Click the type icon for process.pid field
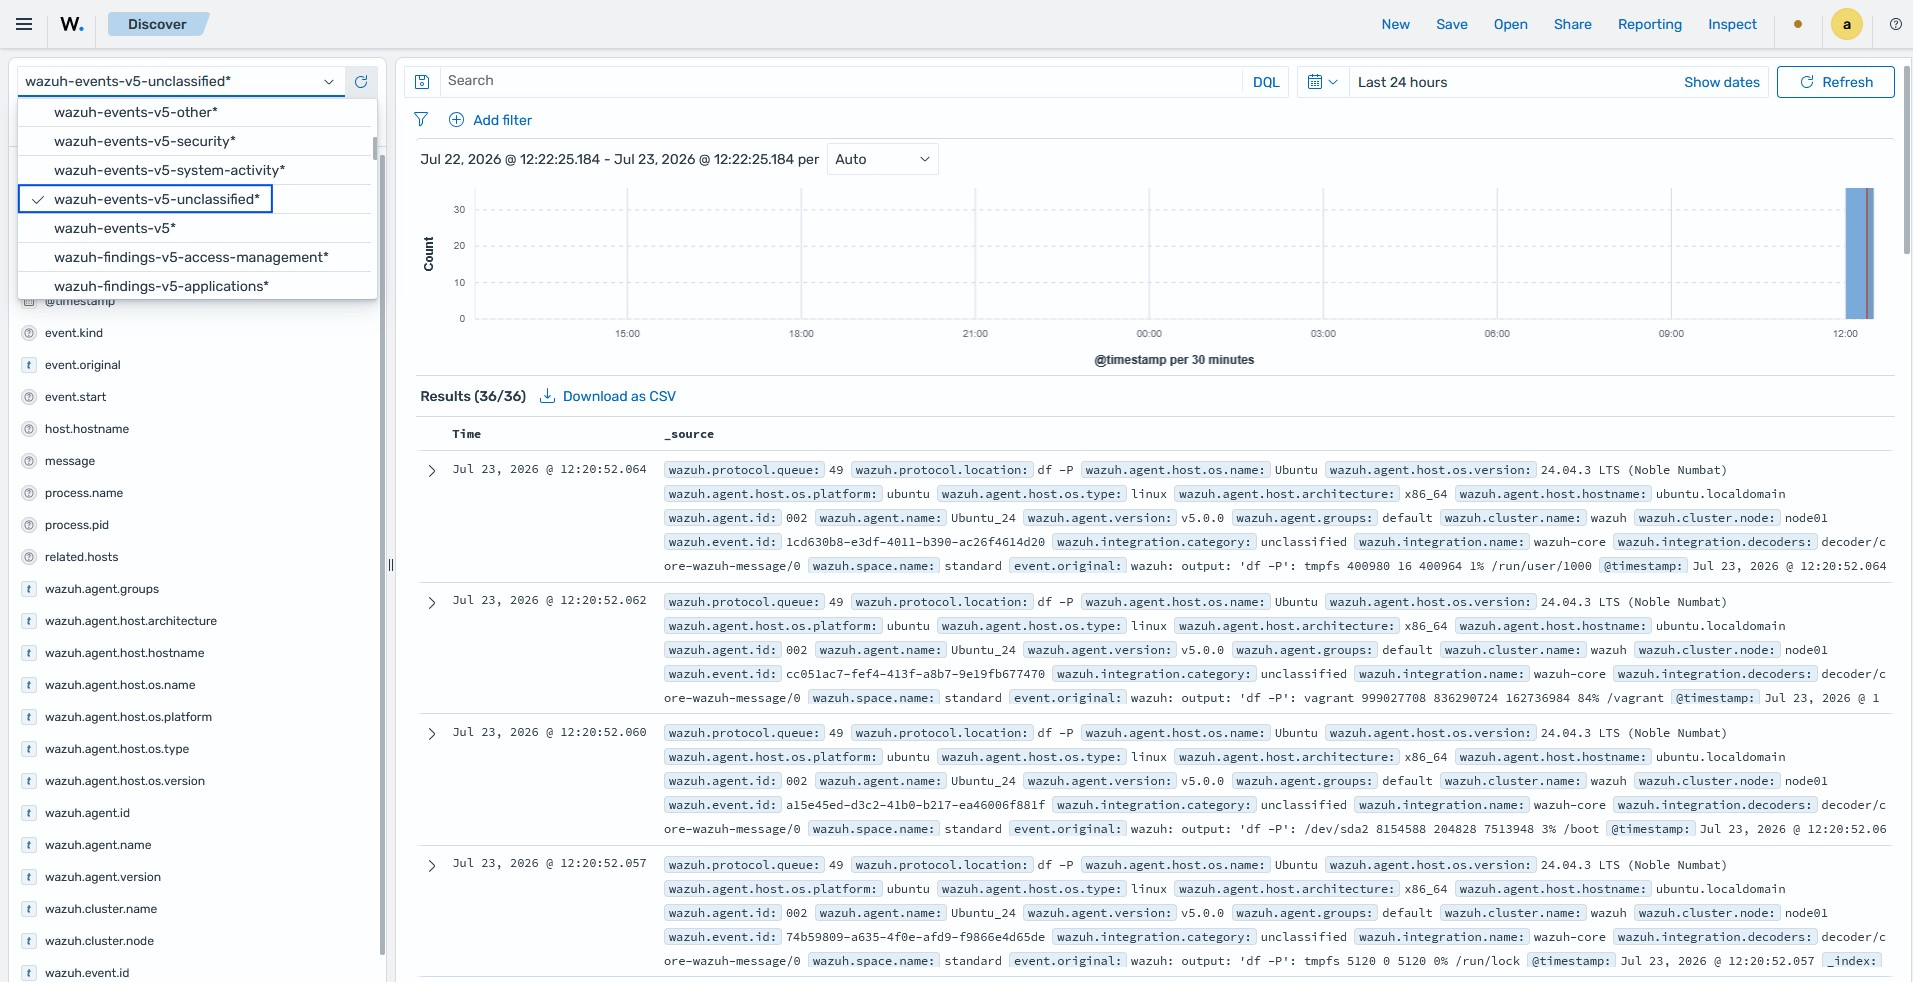 (29, 525)
